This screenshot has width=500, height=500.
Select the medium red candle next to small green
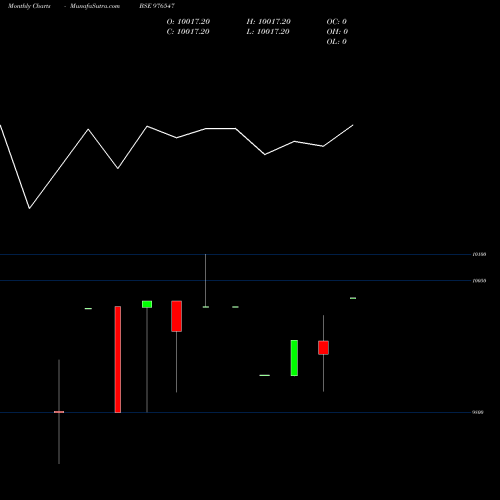(177, 316)
